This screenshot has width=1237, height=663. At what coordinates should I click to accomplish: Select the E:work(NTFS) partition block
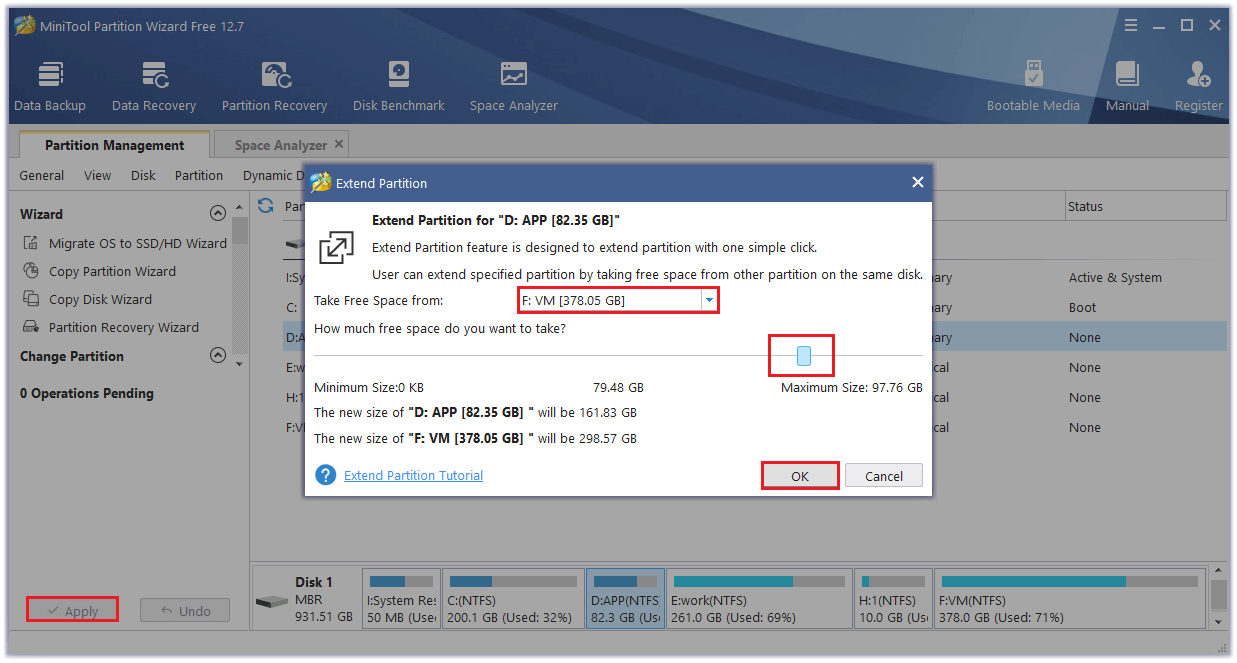pos(759,598)
